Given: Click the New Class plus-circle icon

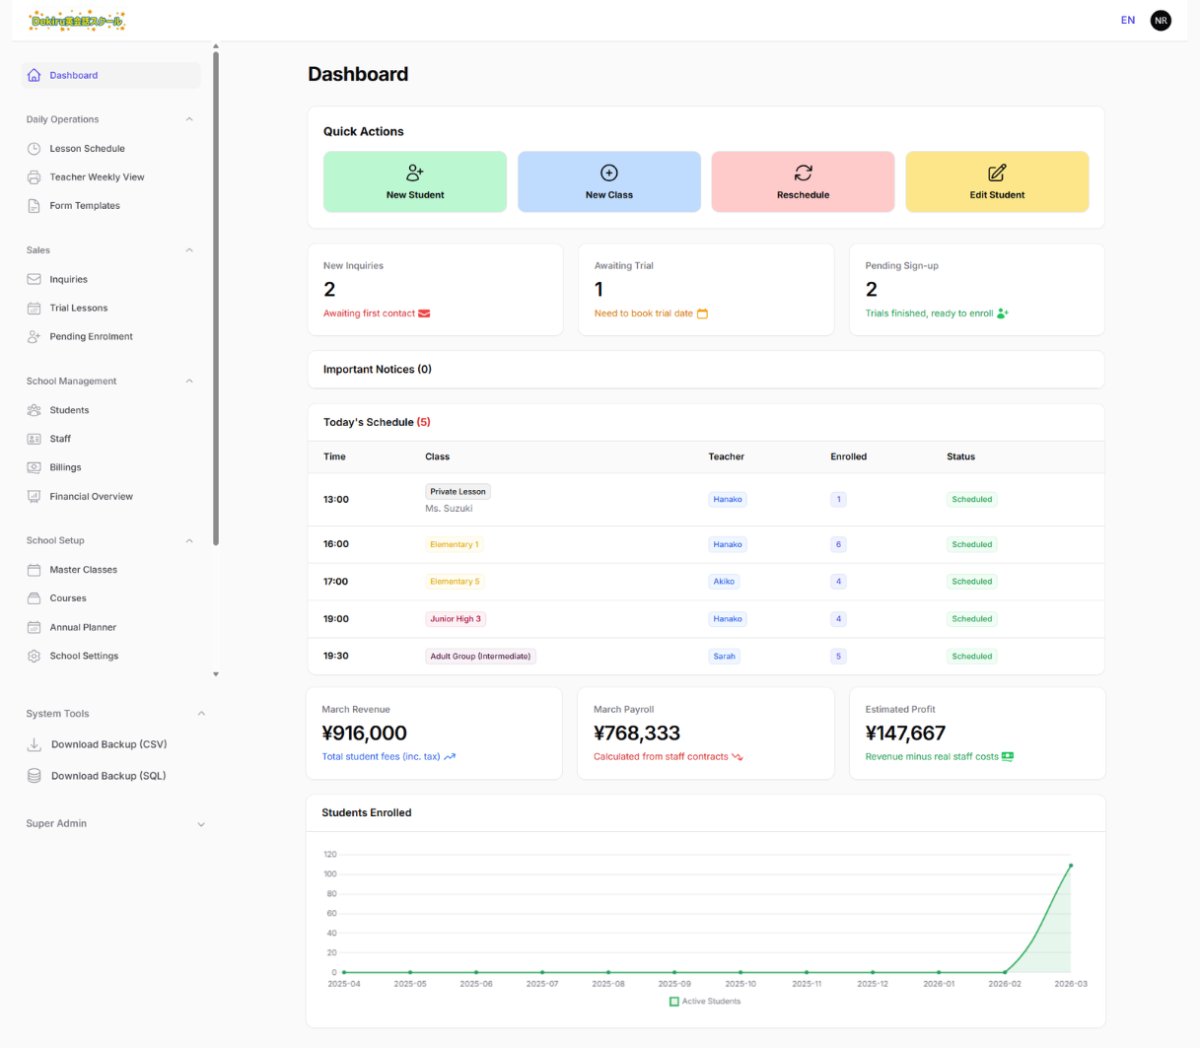Looking at the screenshot, I should (x=609, y=173).
